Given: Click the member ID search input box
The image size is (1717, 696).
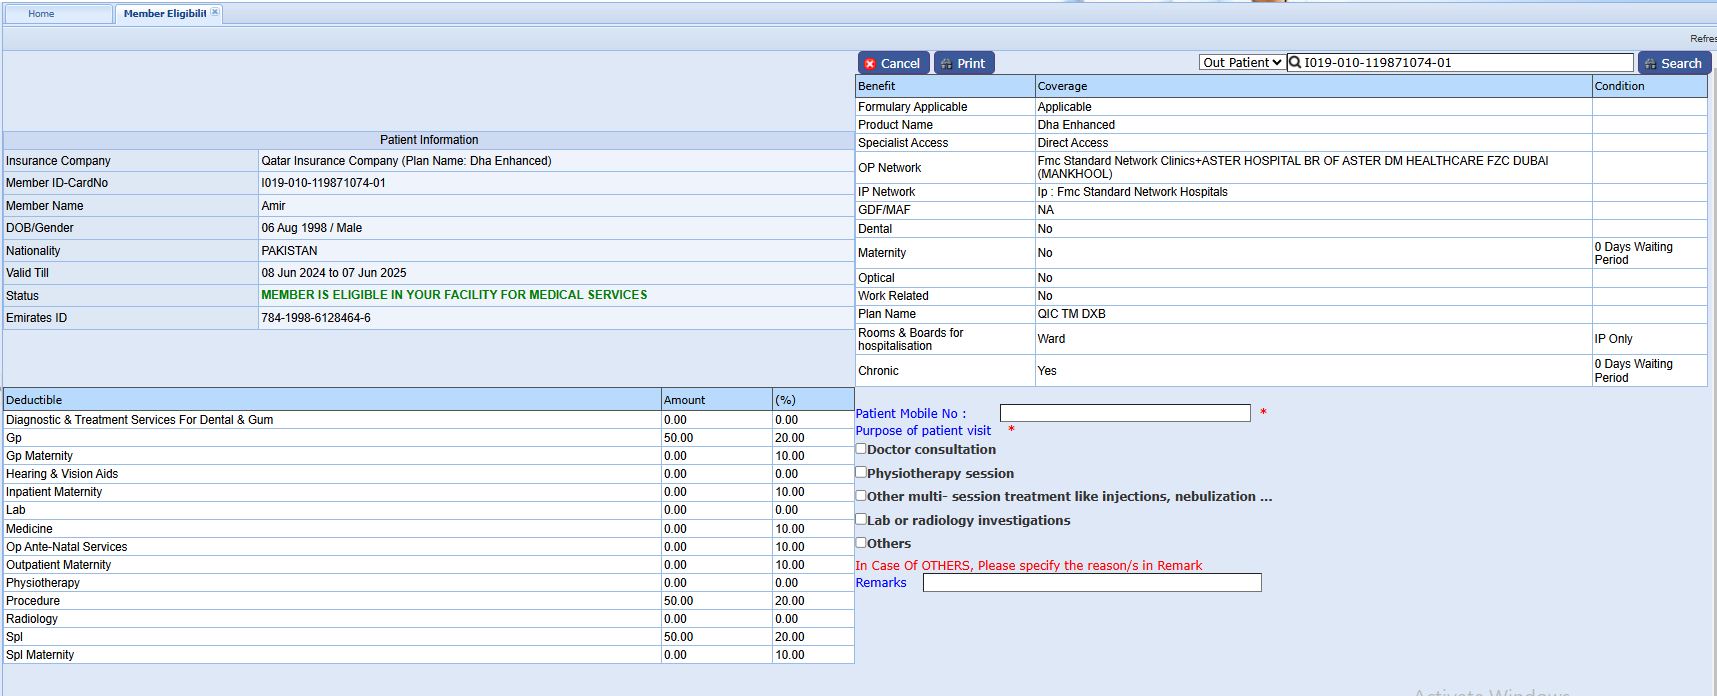Looking at the screenshot, I should point(1465,62).
